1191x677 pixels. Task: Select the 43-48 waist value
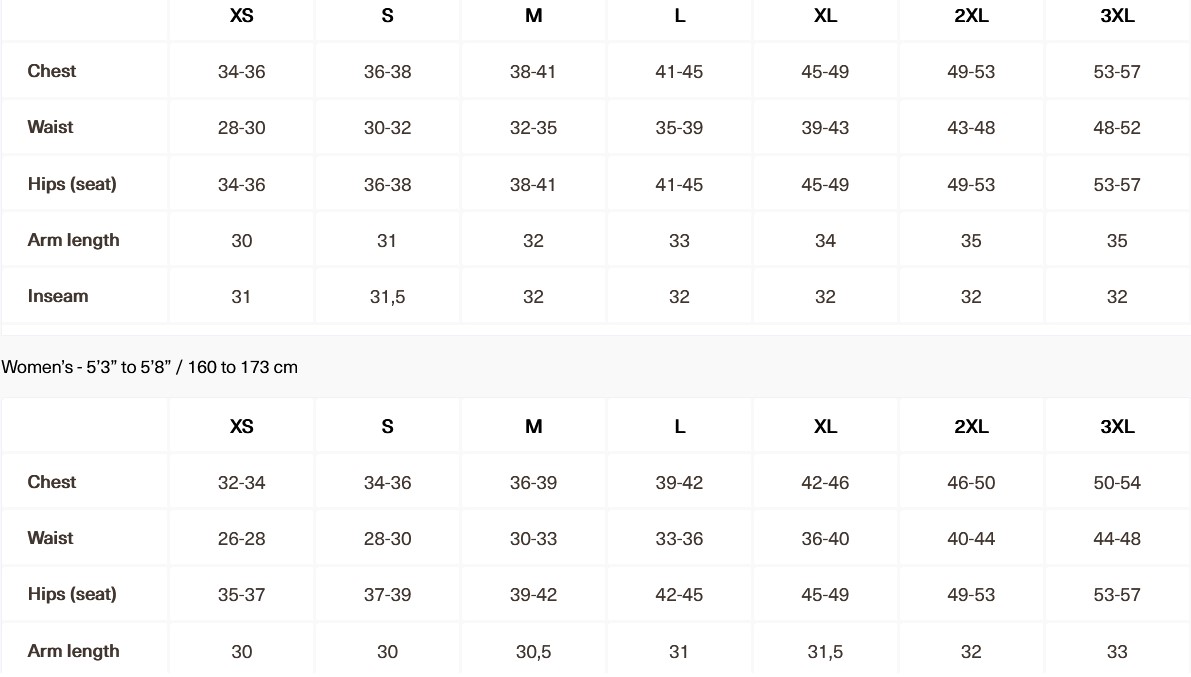tap(971, 128)
